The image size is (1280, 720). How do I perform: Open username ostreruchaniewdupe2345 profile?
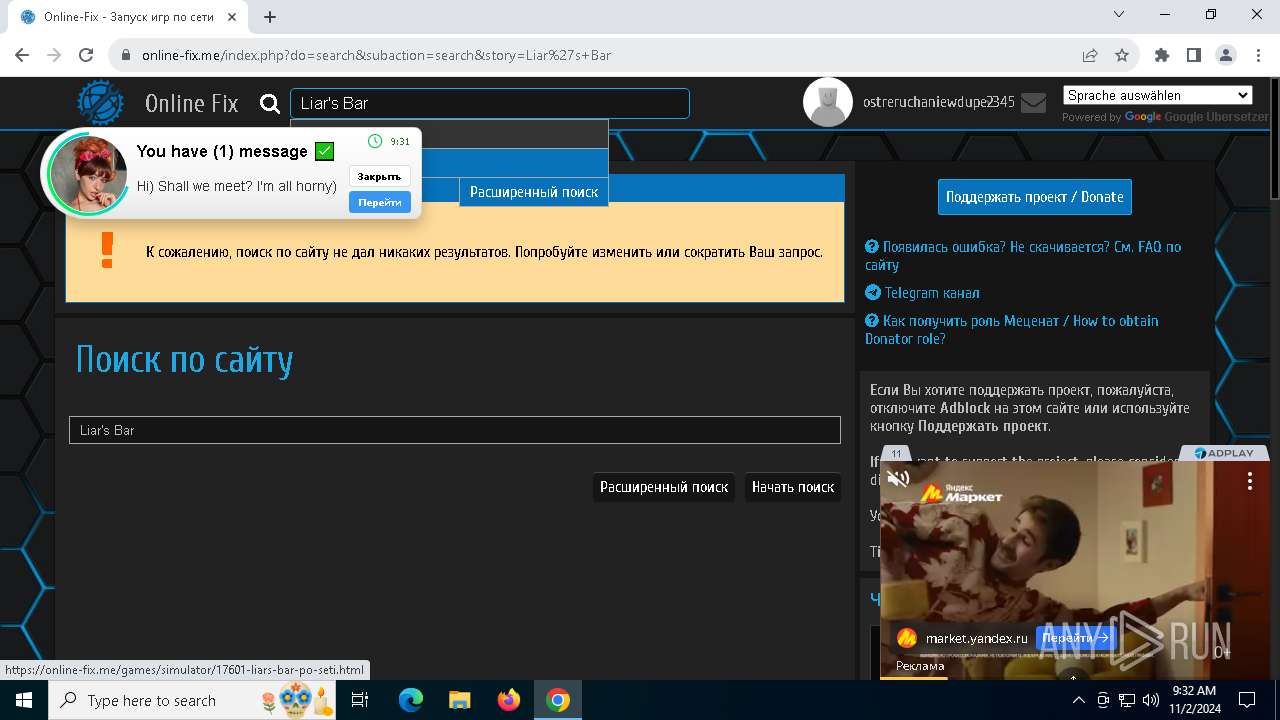[939, 102]
